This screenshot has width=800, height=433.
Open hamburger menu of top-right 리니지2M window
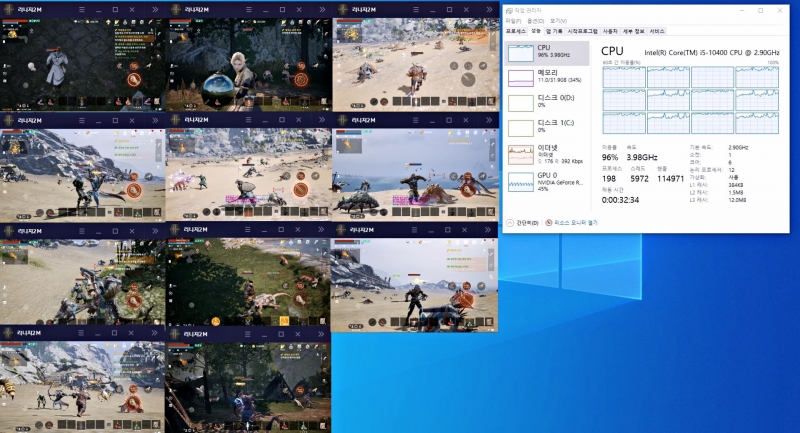coord(416,10)
